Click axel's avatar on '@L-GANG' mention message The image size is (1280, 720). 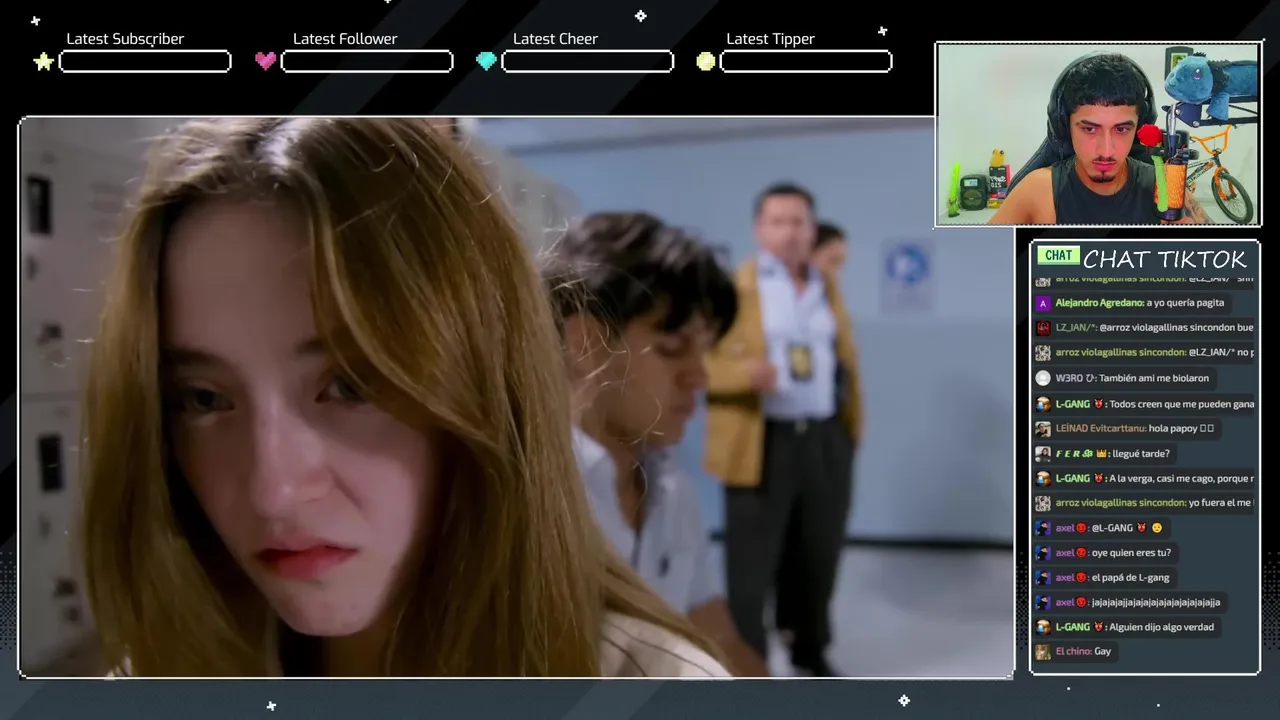coord(1043,528)
